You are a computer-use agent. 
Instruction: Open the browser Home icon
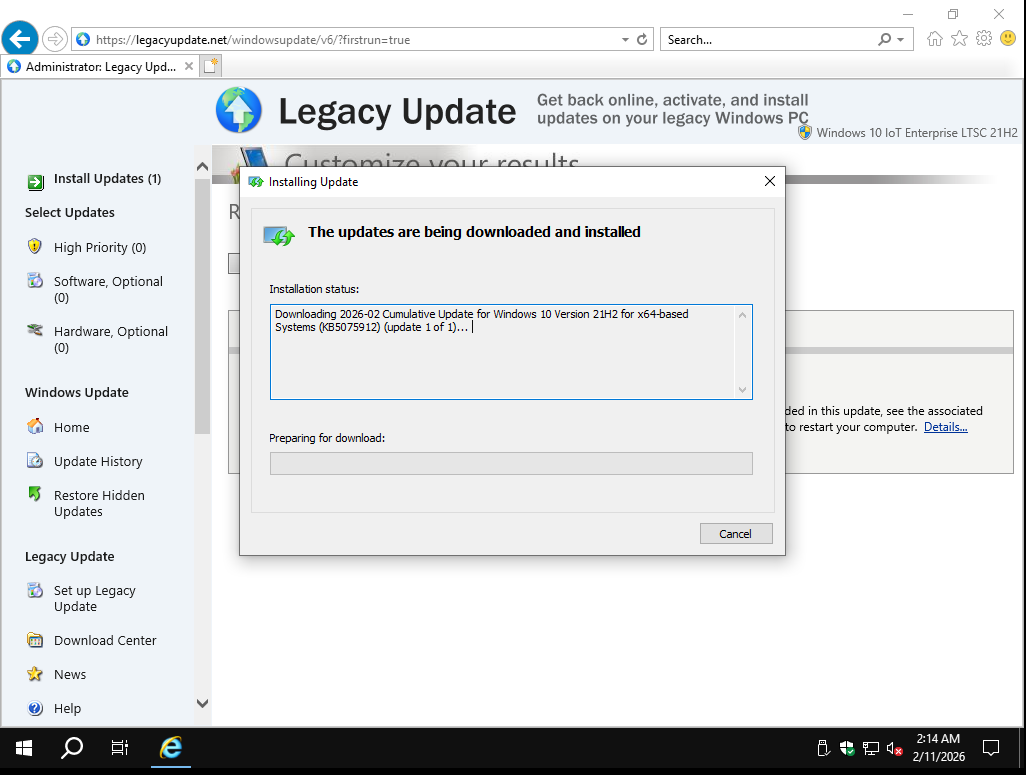[x=934, y=39]
